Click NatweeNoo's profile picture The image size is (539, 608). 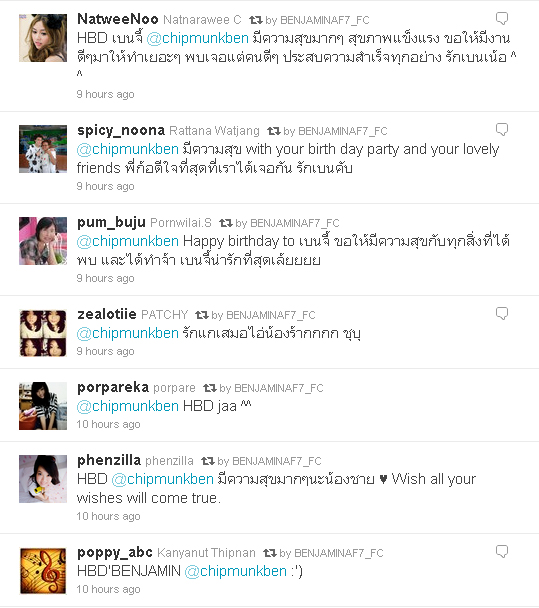pyautogui.click(x=43, y=38)
